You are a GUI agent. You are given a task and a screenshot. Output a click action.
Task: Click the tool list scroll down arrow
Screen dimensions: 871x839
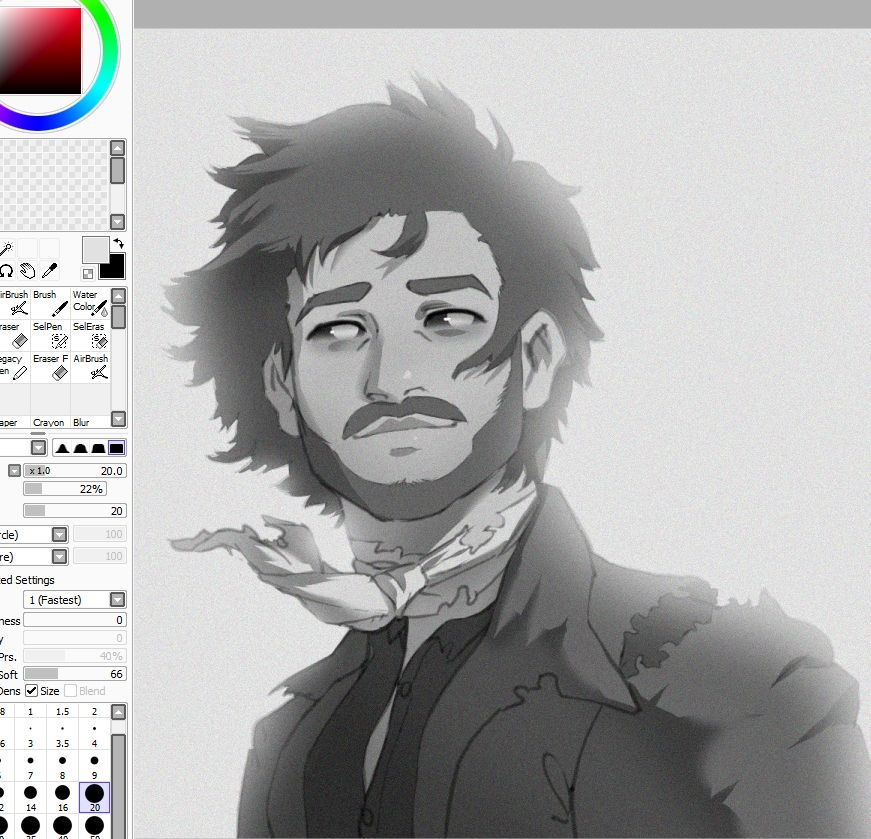118,418
